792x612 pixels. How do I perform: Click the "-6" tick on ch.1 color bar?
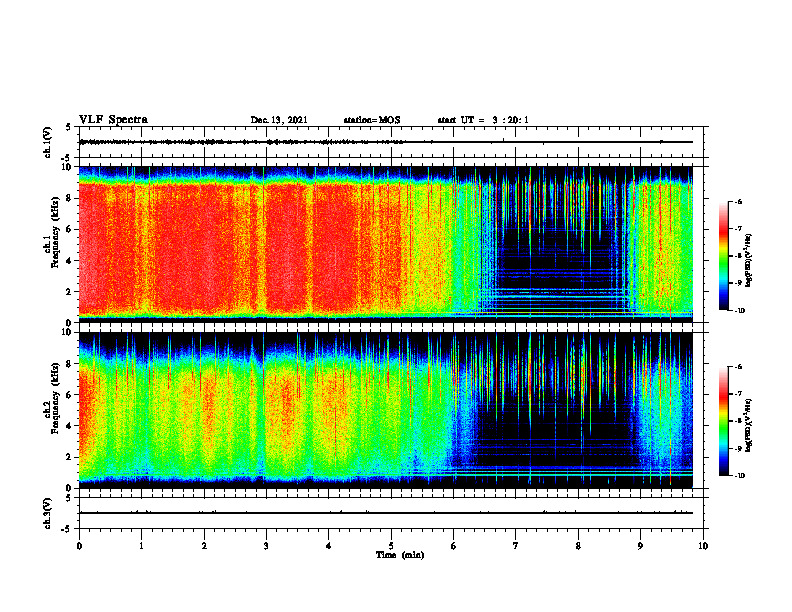(x=738, y=201)
